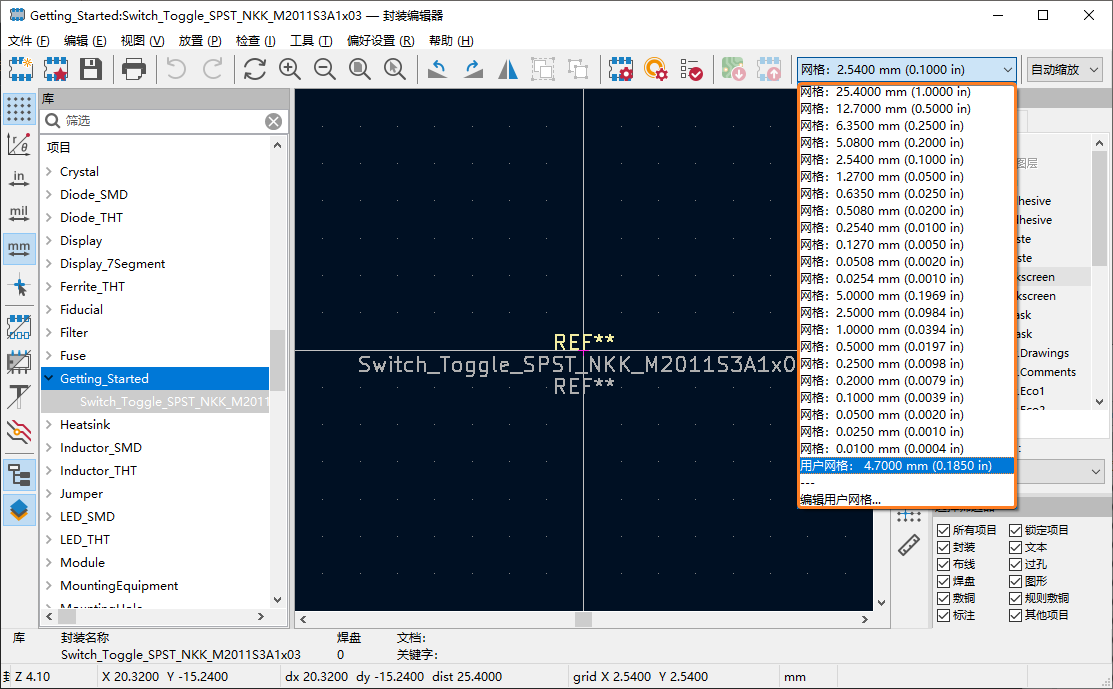
Task: Toggle the layers manager icon
Action: [x=19, y=509]
